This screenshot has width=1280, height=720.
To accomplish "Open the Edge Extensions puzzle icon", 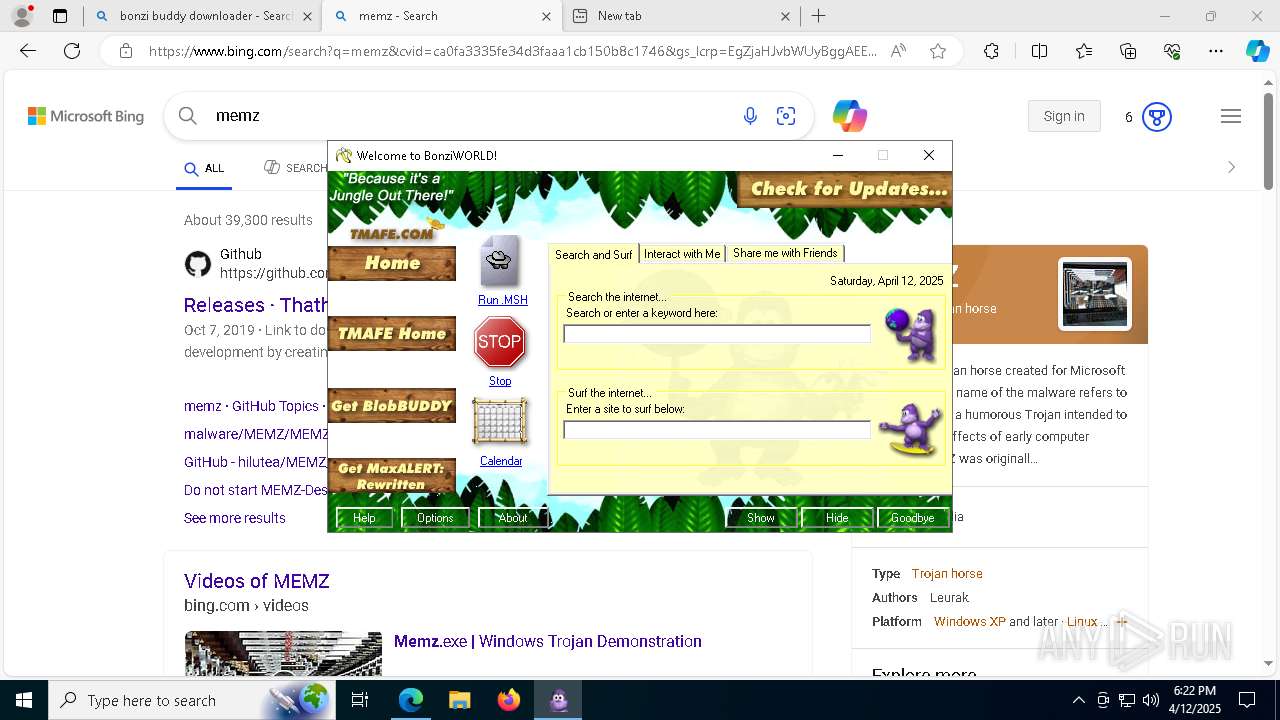I will [991, 51].
